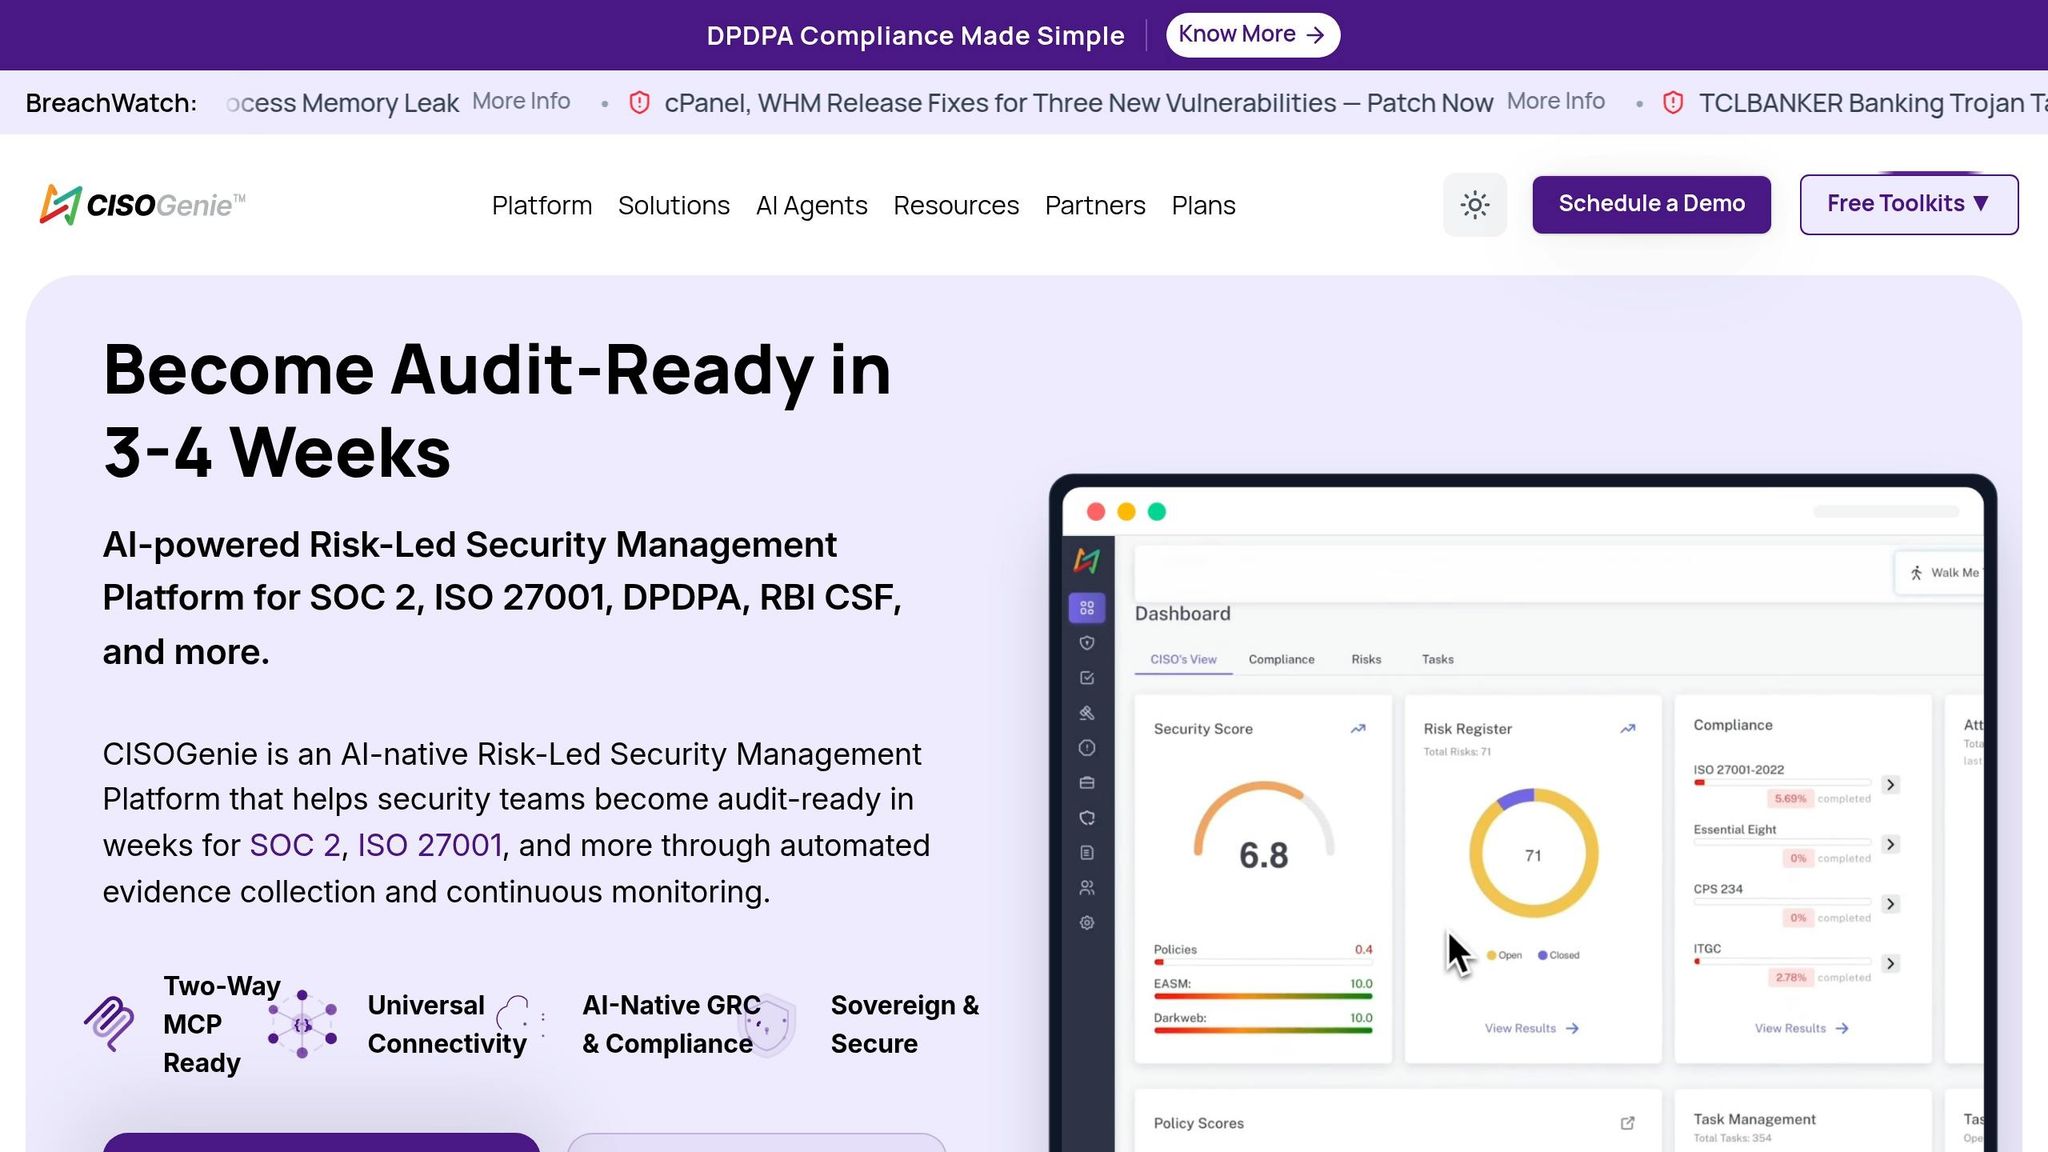Open More Info for the cPanel WHM headline
The image size is (2048, 1152).
1556,102
